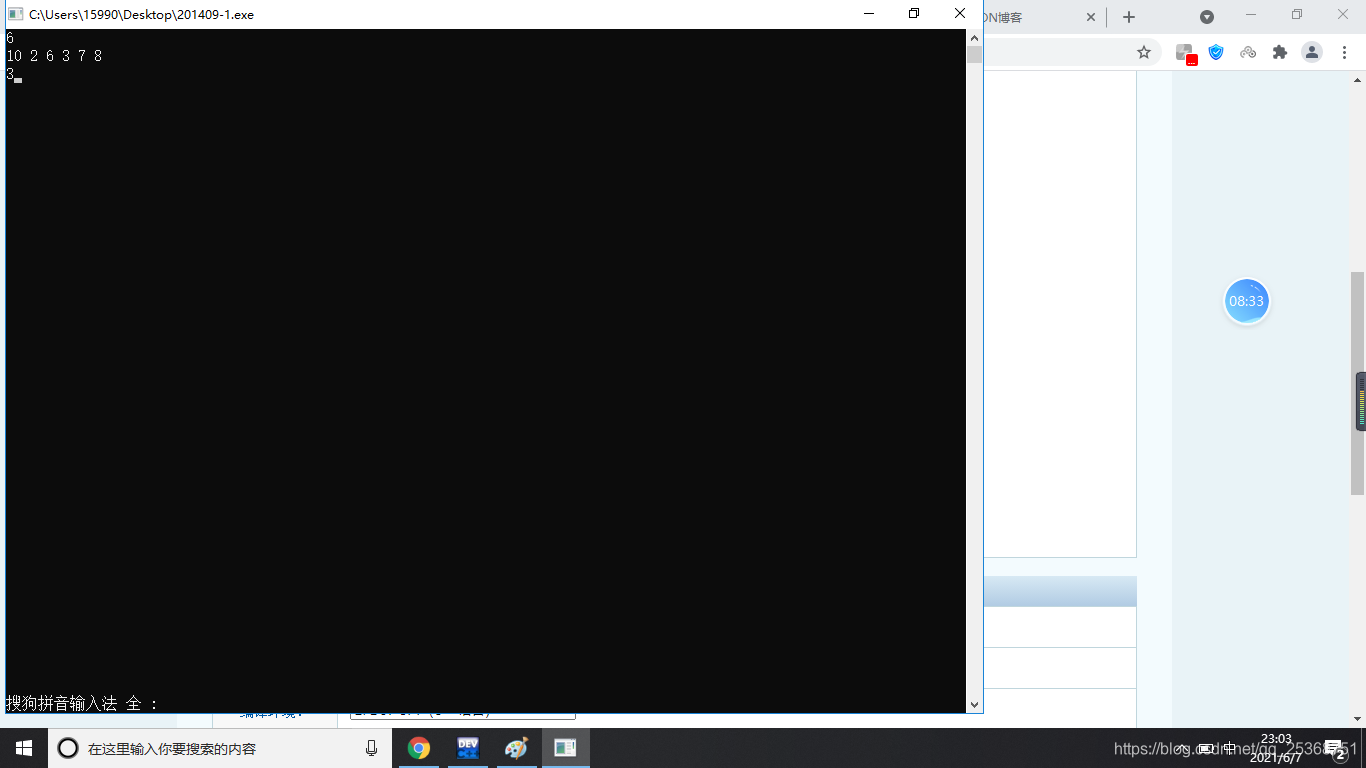Screen dimensions: 1366x768
Task: Open a new tab in Chrome
Action: pos(1129,17)
